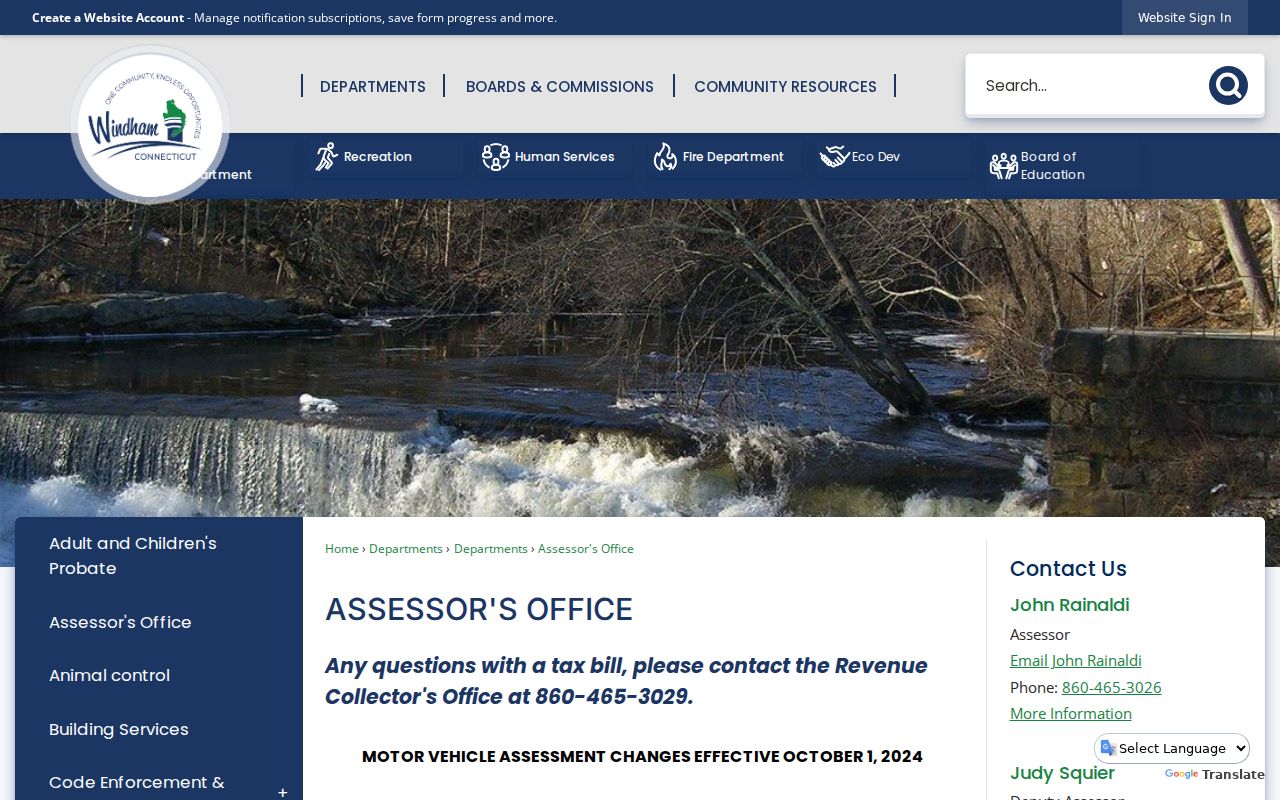Screen dimensions: 1280x800
Task: Open the Departments menu
Action: [x=373, y=87]
